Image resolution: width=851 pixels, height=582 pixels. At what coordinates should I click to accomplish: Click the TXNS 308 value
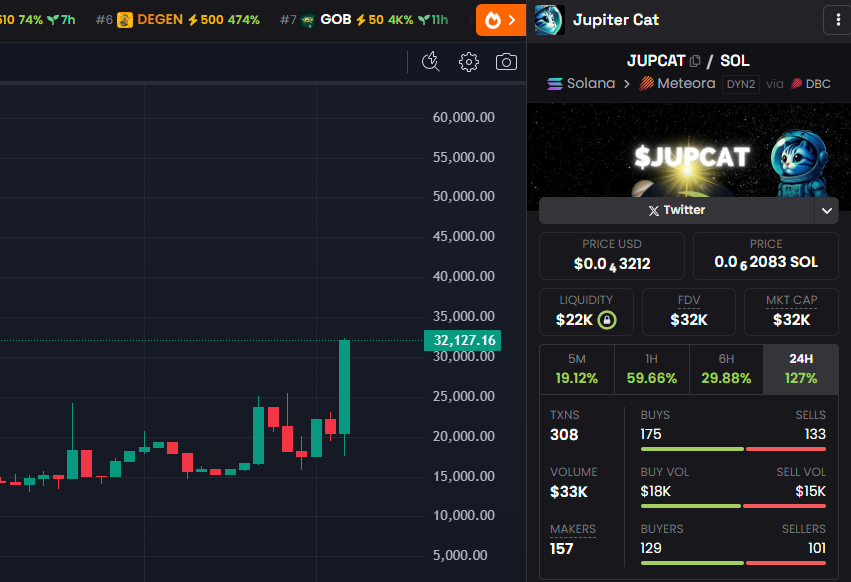click(564, 435)
